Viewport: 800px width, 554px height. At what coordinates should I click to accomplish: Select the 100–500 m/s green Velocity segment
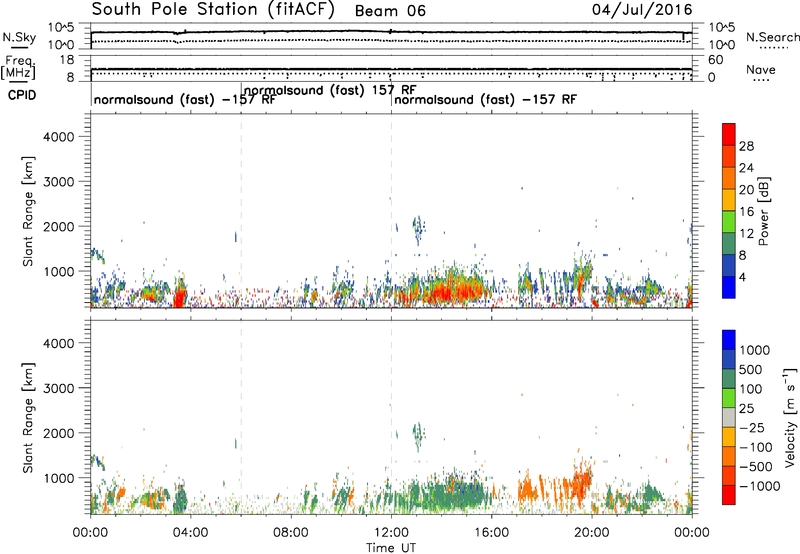tap(729, 379)
